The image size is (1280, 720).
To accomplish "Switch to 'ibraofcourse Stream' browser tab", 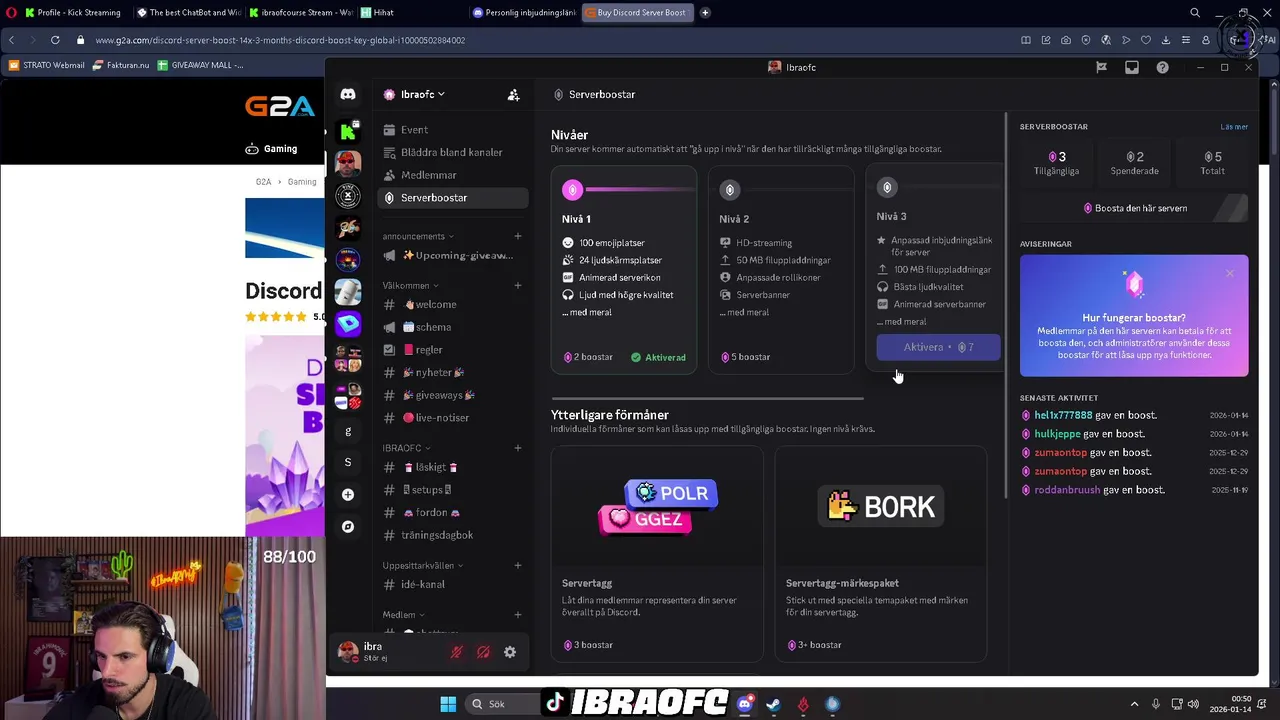I will pyautogui.click(x=300, y=13).
